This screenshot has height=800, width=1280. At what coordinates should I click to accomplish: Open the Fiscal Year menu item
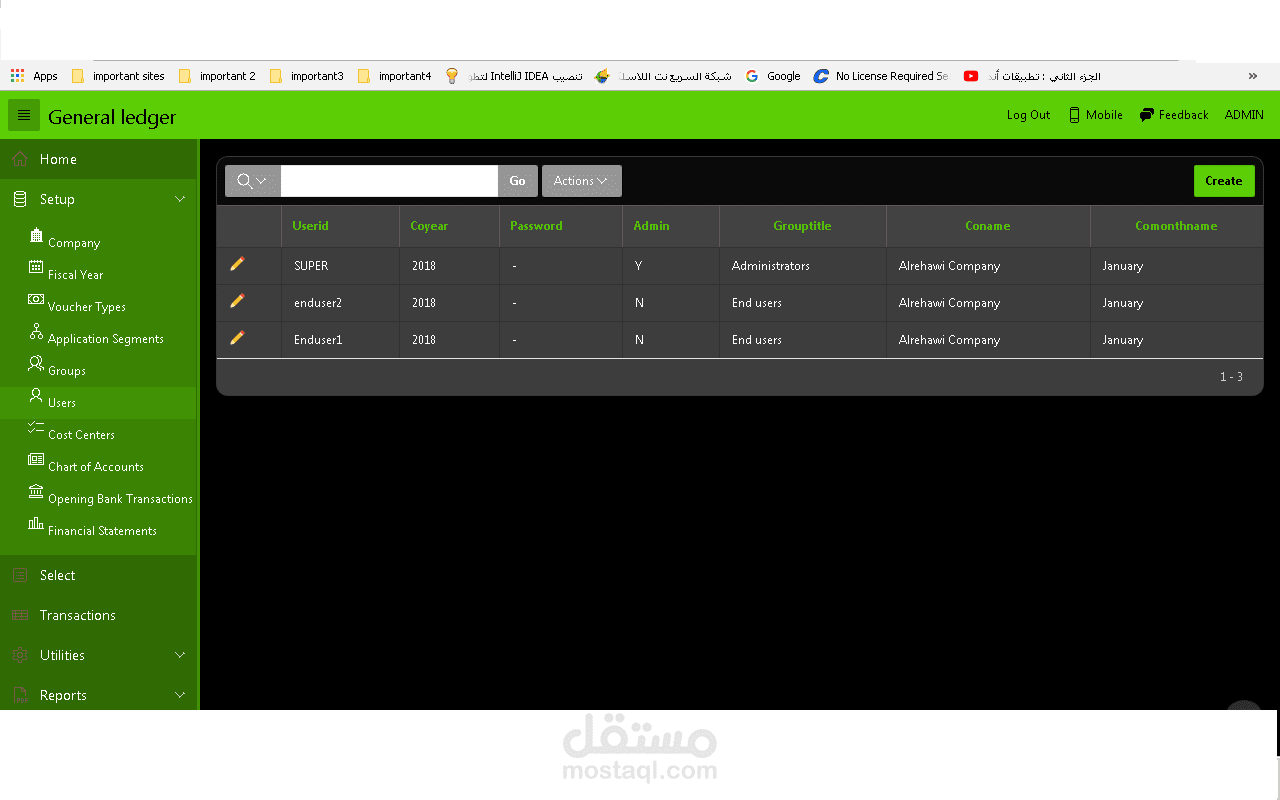click(x=76, y=275)
